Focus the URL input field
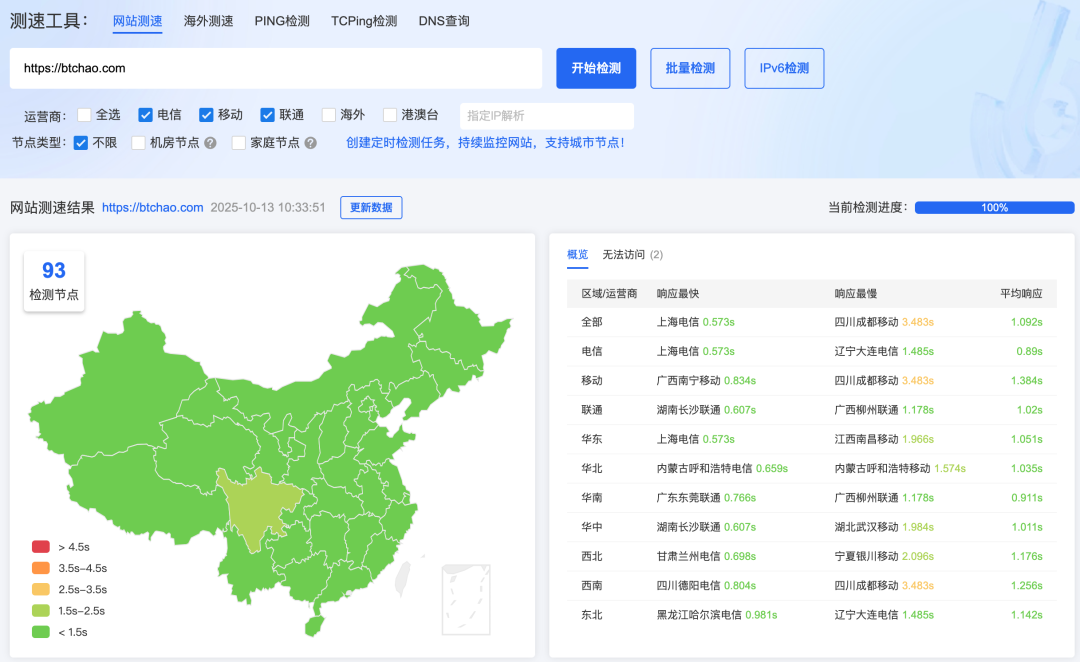The width and height of the screenshot is (1080, 662). coord(276,68)
